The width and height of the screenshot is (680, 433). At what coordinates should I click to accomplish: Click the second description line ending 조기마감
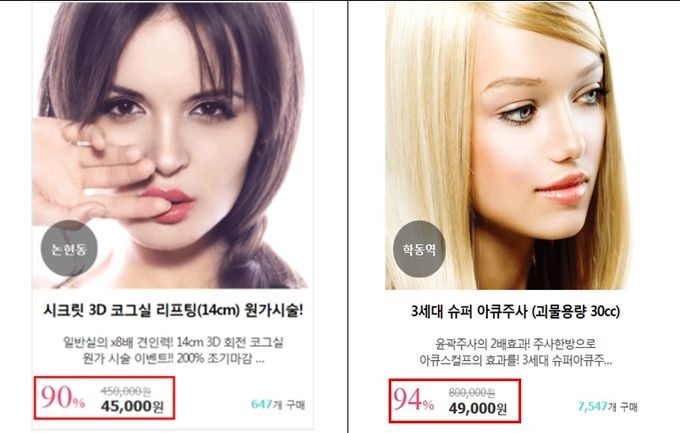pos(173,359)
